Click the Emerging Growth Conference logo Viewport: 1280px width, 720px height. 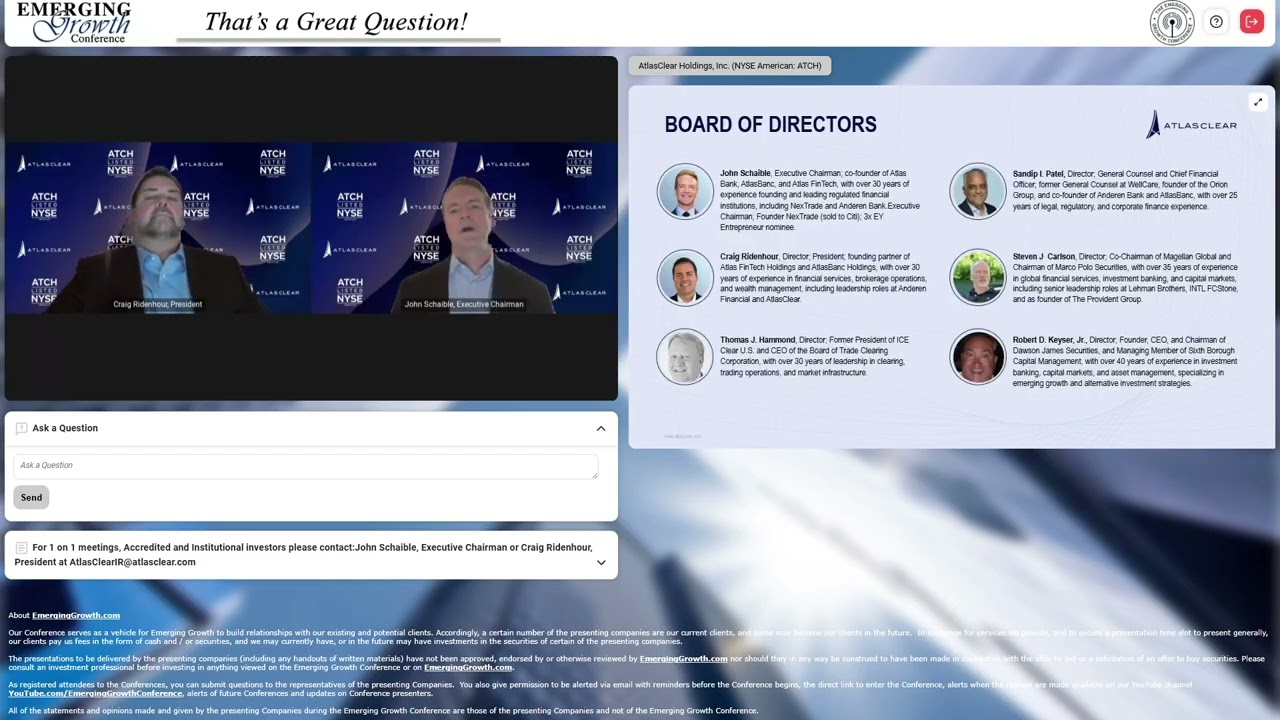[74, 22]
